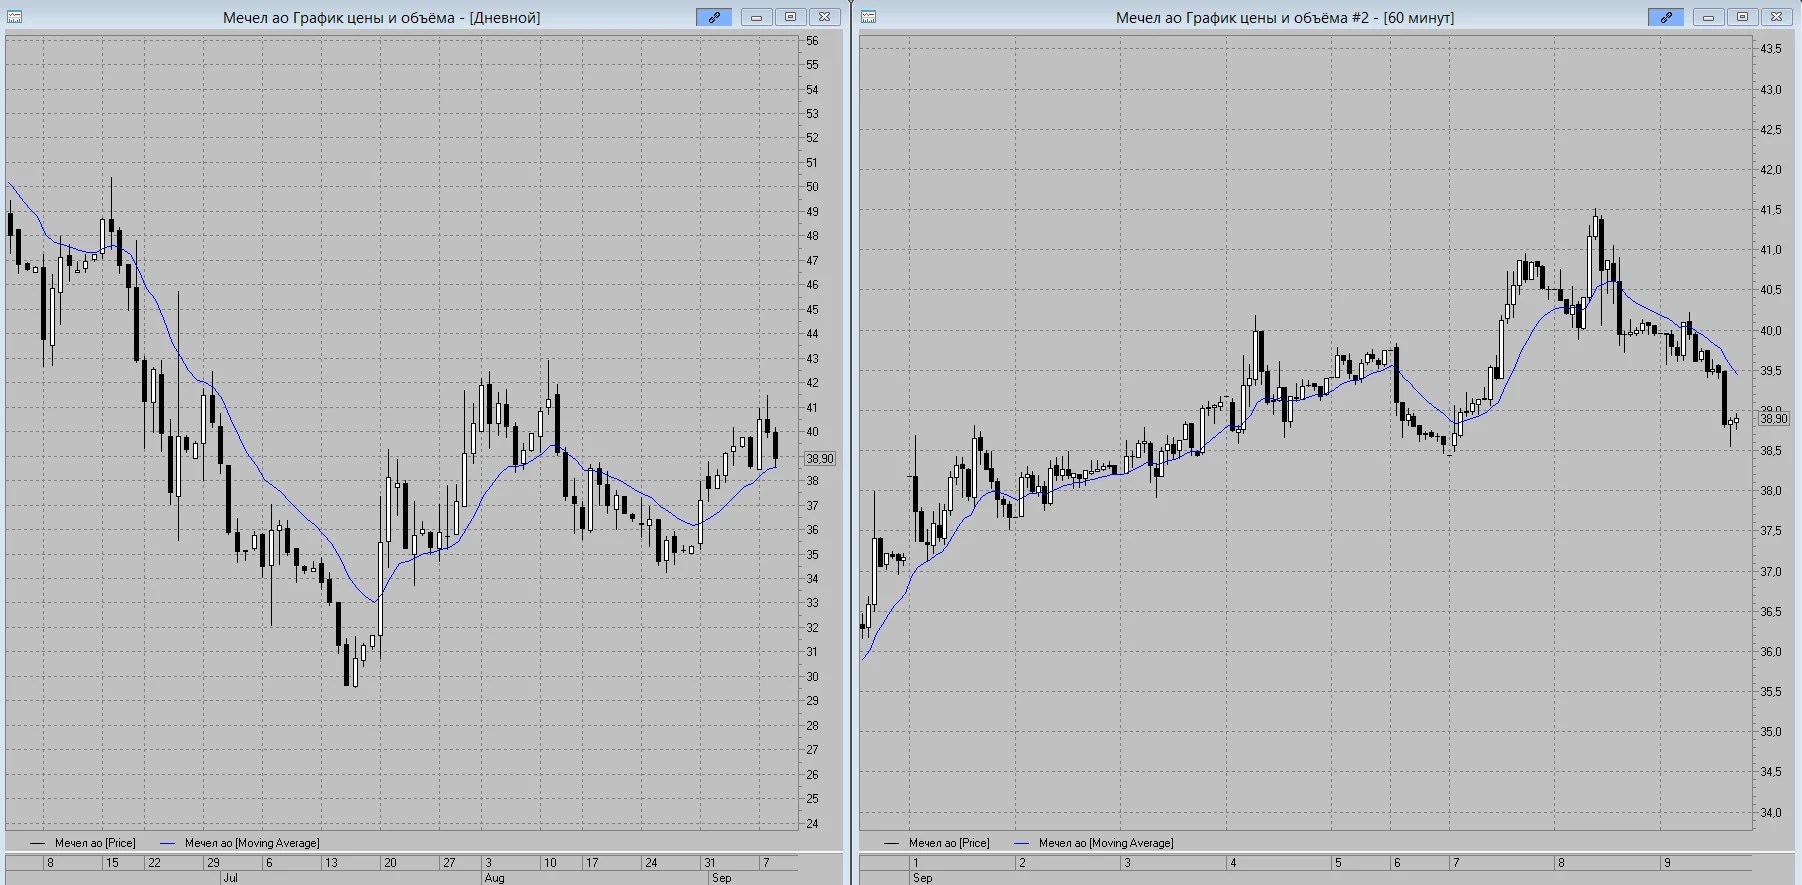Click the 40,0 price level on the 60-minute axis
The width and height of the screenshot is (1802, 885).
click(1771, 331)
